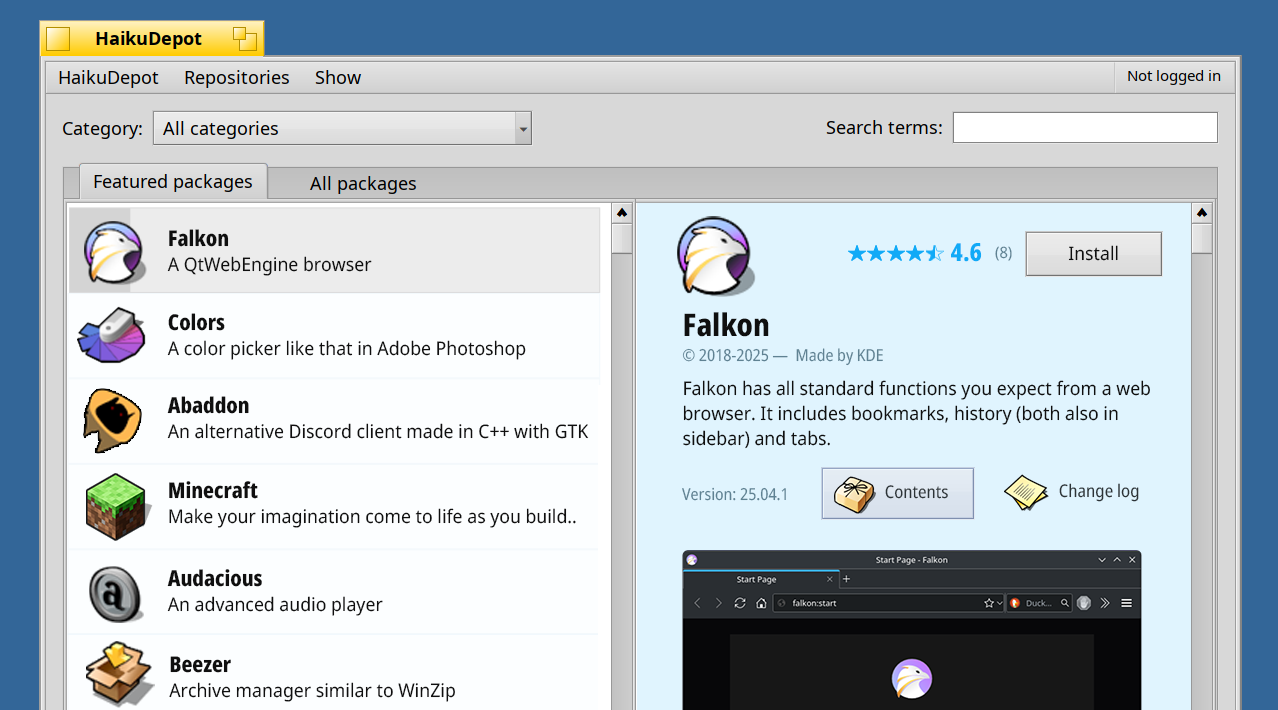Select the Minecraft package name

(213, 490)
